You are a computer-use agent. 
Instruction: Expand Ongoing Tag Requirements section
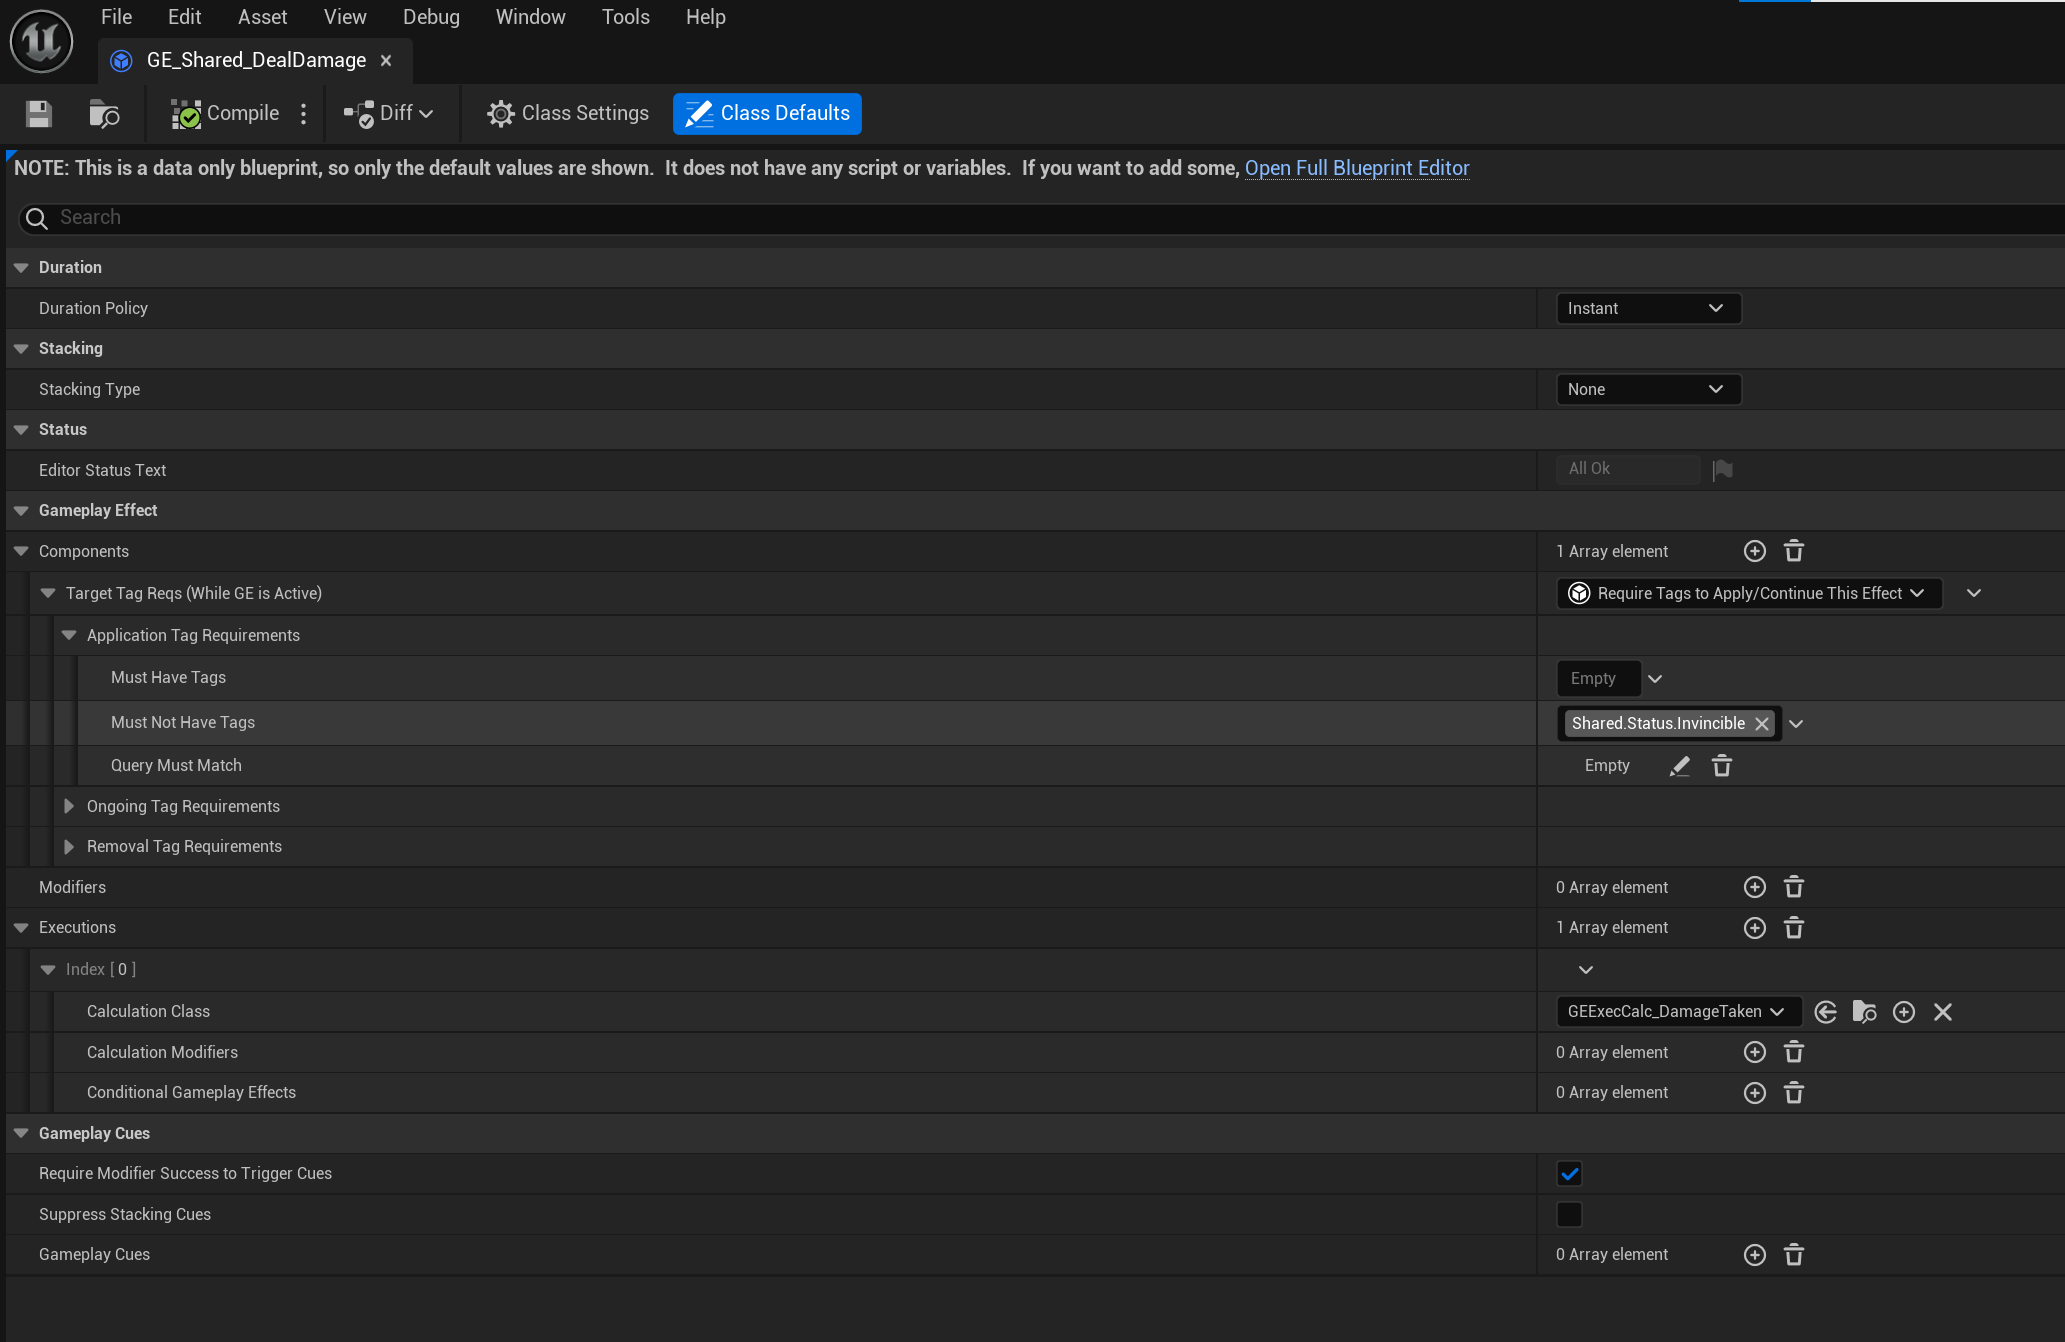[69, 806]
